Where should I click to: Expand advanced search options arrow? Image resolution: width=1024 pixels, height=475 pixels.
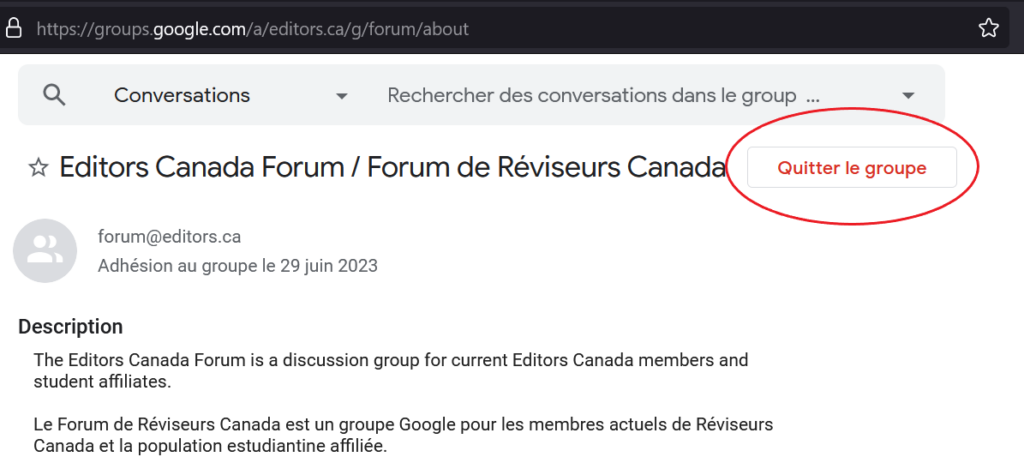pyautogui.click(x=908, y=95)
